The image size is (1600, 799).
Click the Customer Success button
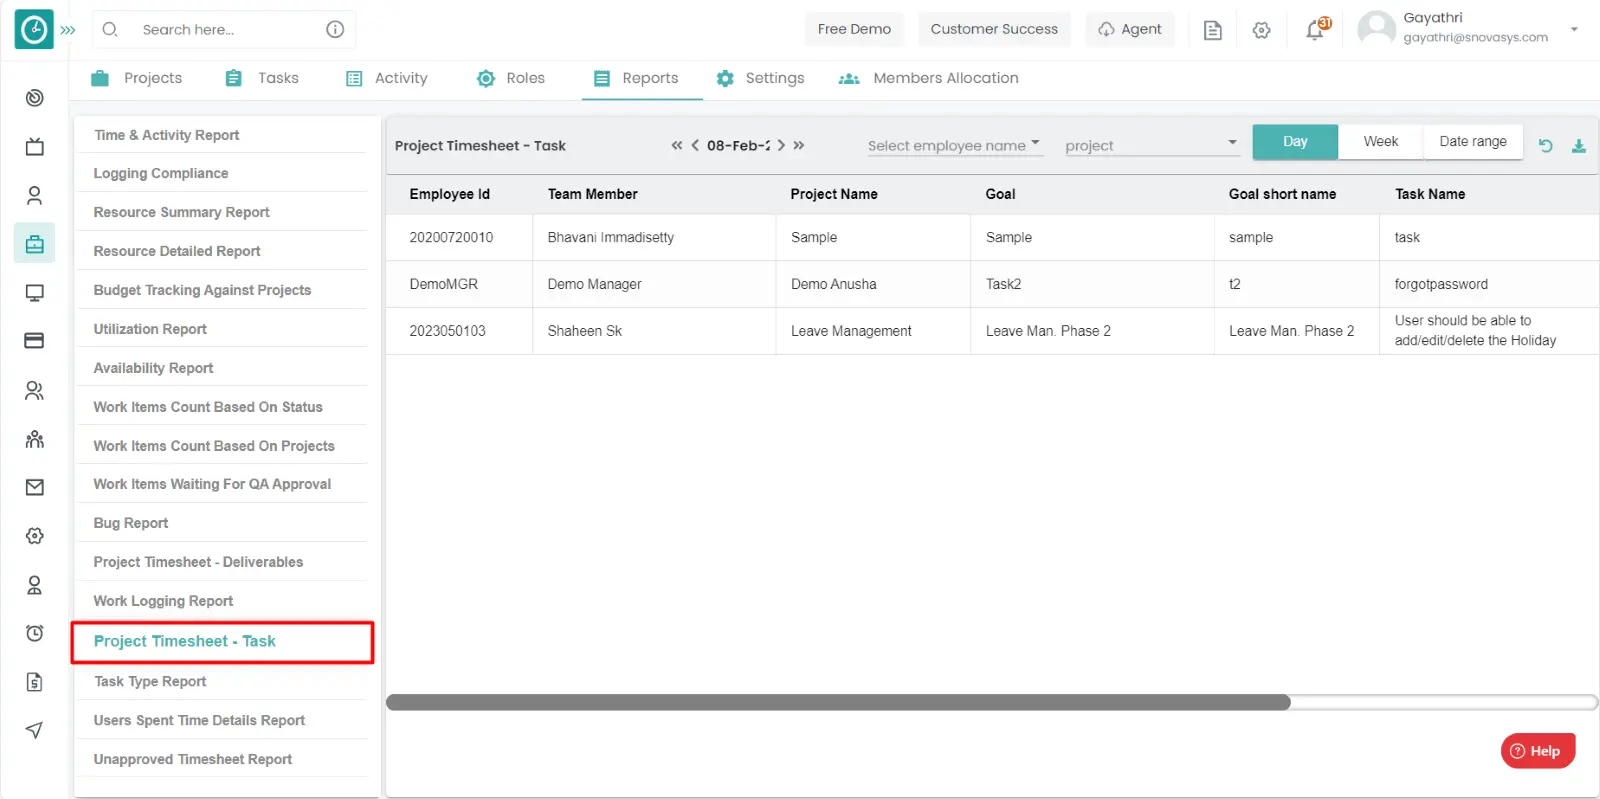pyautogui.click(x=994, y=29)
